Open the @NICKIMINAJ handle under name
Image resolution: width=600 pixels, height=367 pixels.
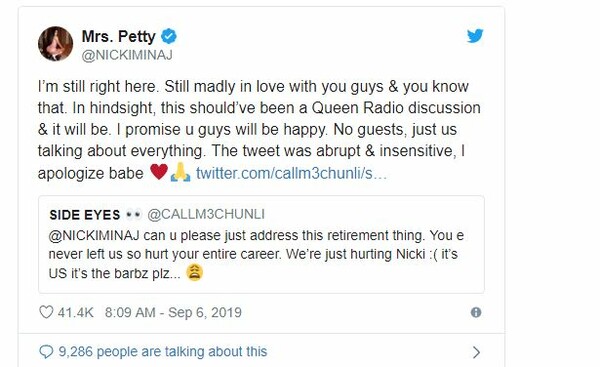pyautogui.click(x=127, y=55)
